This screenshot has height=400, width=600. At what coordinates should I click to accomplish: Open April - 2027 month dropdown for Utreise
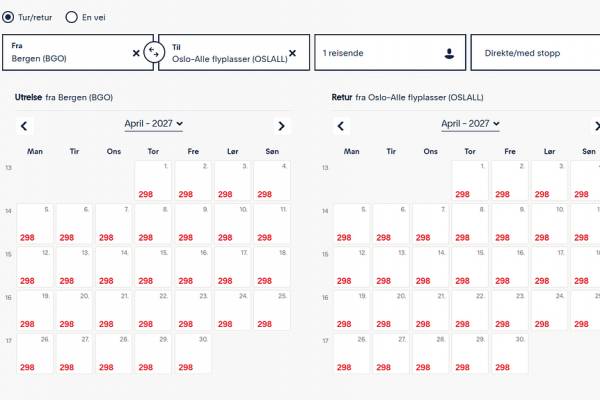tap(153, 124)
